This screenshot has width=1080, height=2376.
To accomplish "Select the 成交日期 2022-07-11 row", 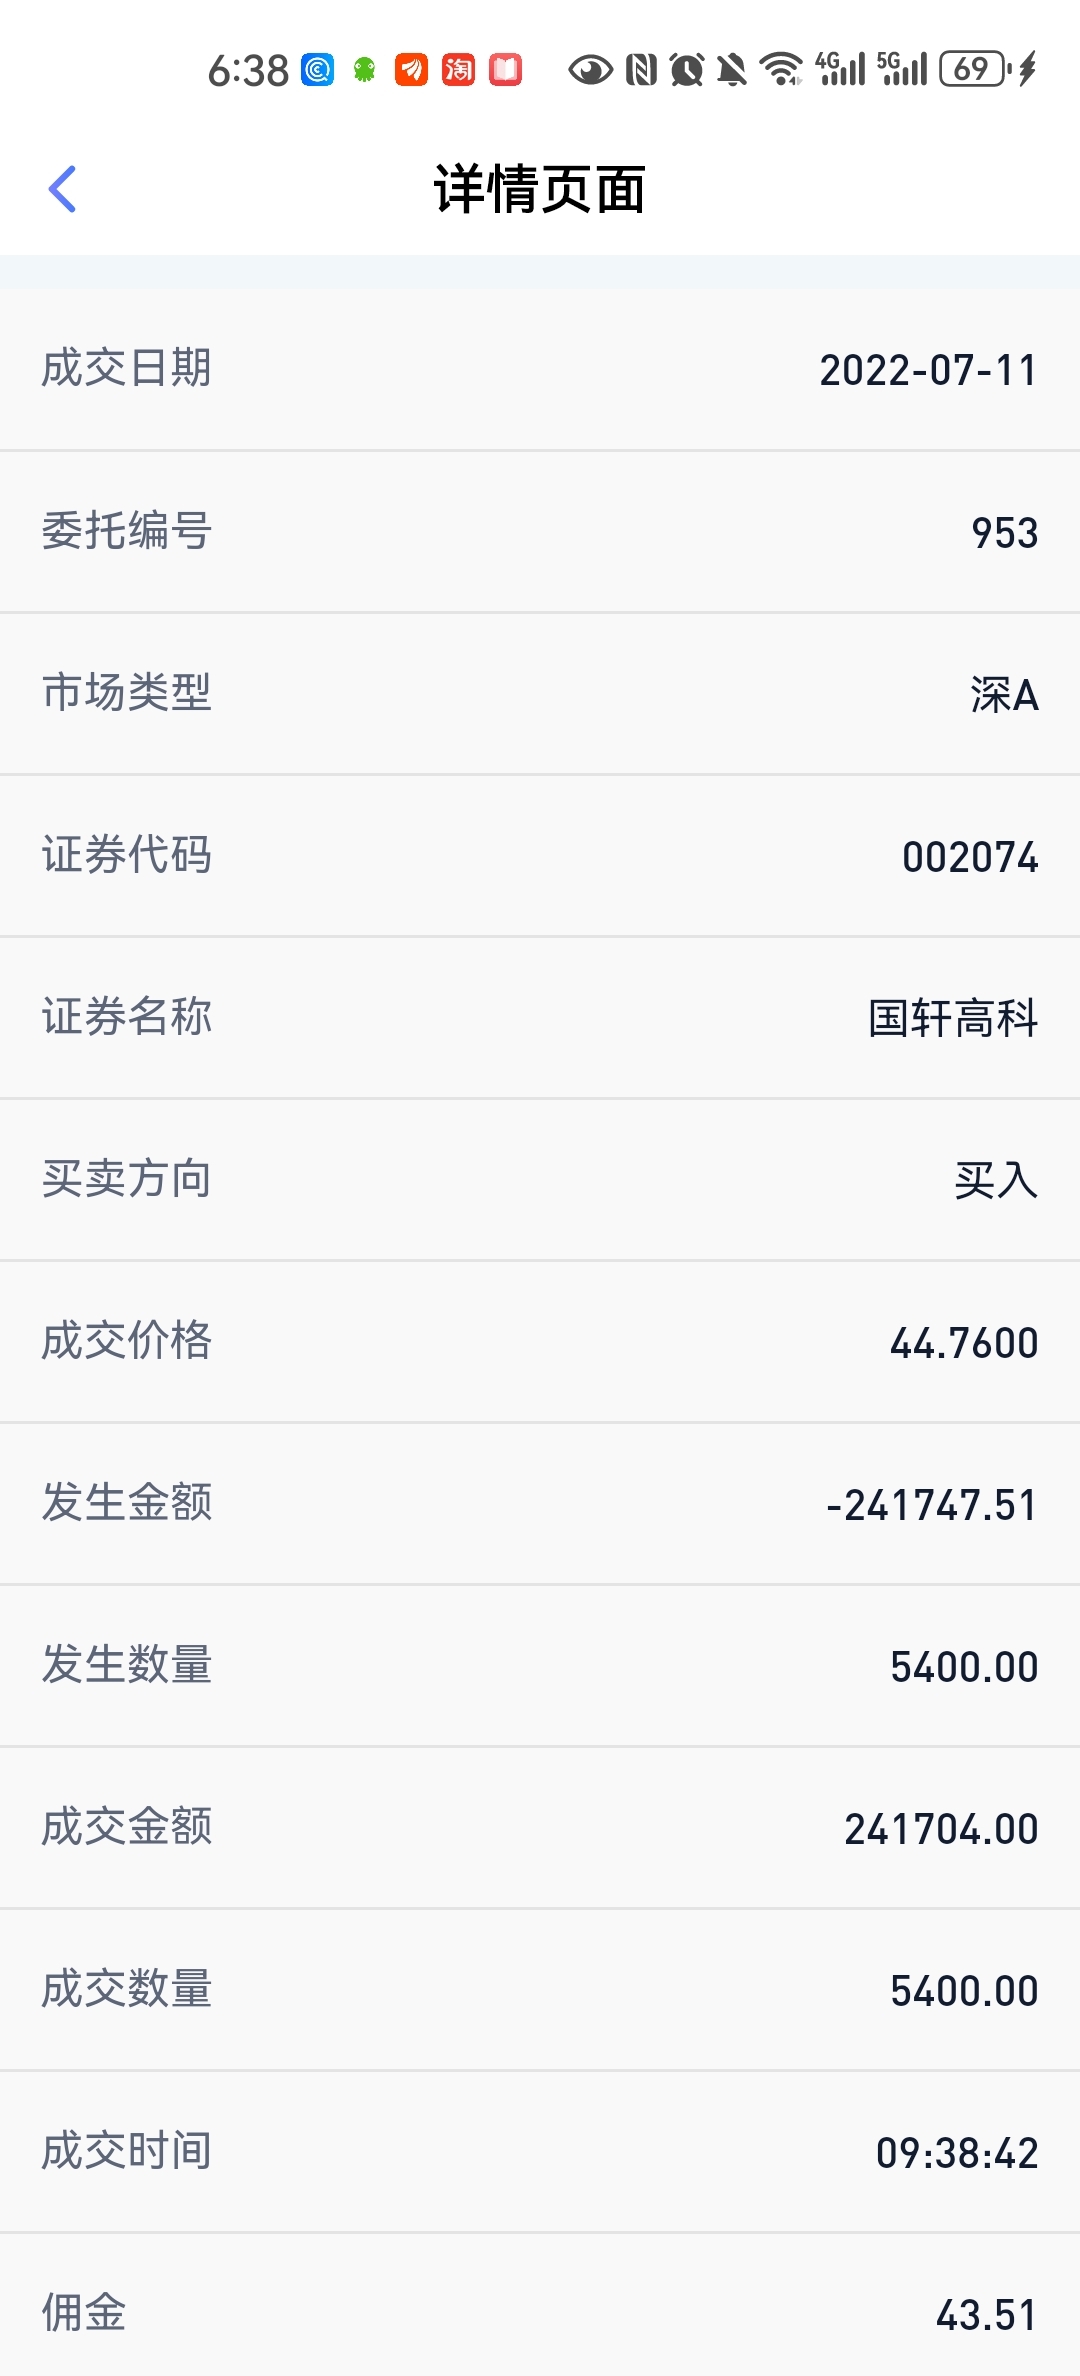I will (x=540, y=370).
